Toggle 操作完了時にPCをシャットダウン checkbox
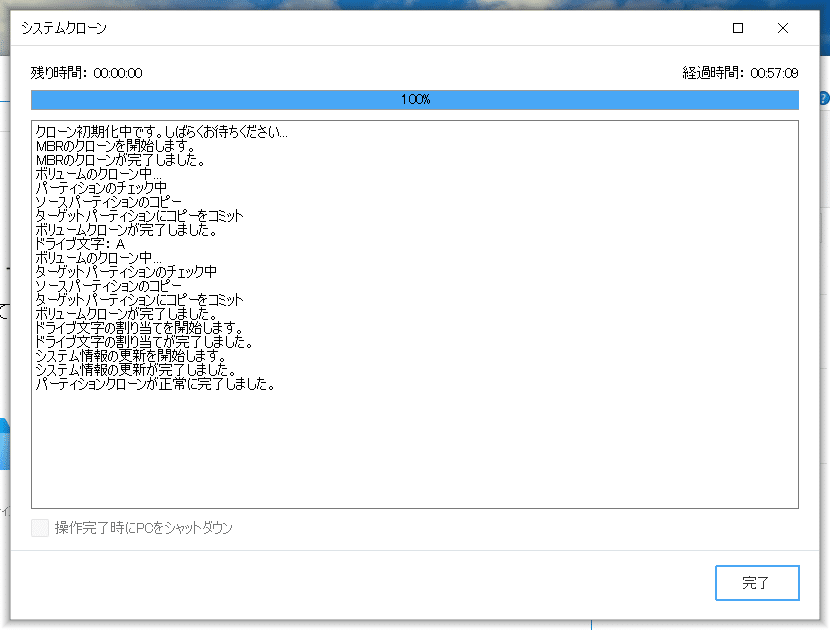This screenshot has height=630, width=830. [x=40, y=528]
